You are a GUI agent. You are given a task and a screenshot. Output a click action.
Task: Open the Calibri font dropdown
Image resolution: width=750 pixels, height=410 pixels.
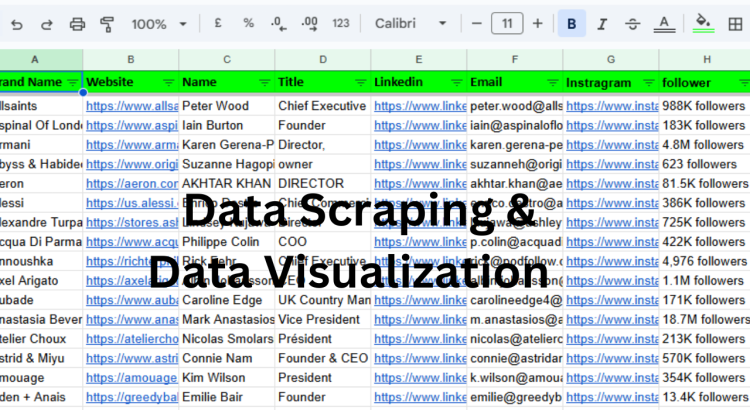coord(410,23)
